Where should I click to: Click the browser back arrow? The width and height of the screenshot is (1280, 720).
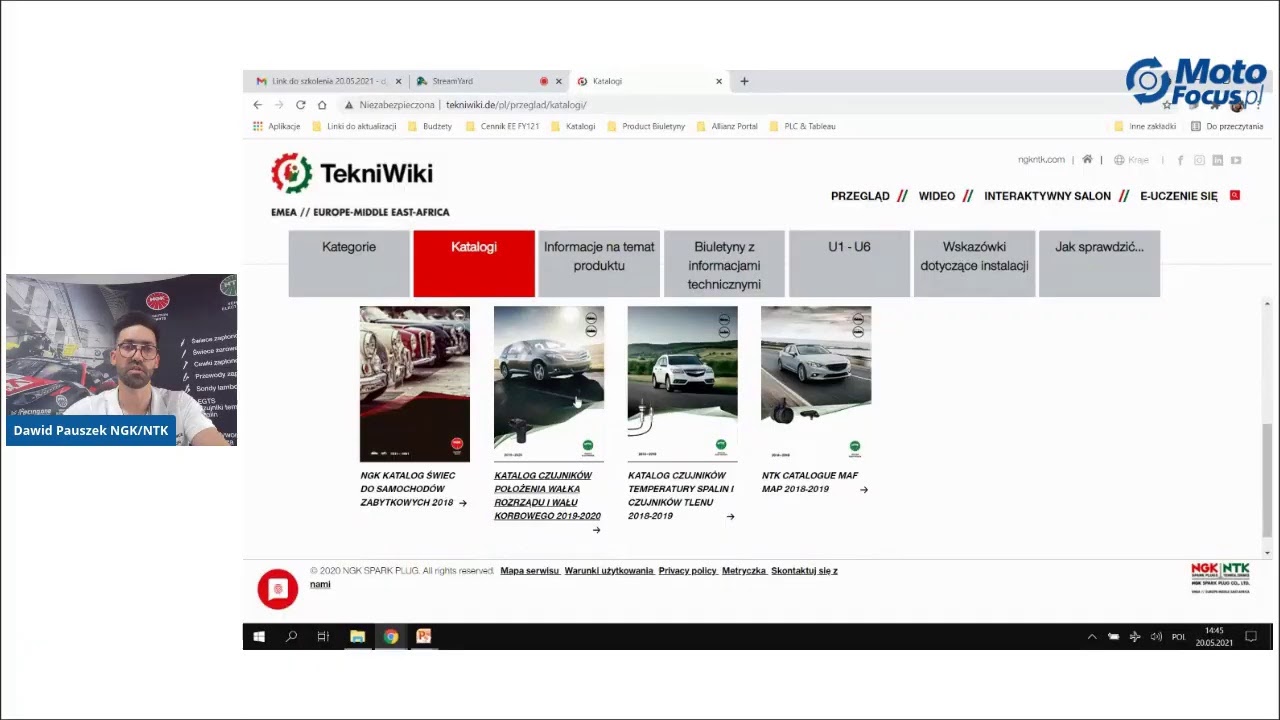click(x=258, y=104)
